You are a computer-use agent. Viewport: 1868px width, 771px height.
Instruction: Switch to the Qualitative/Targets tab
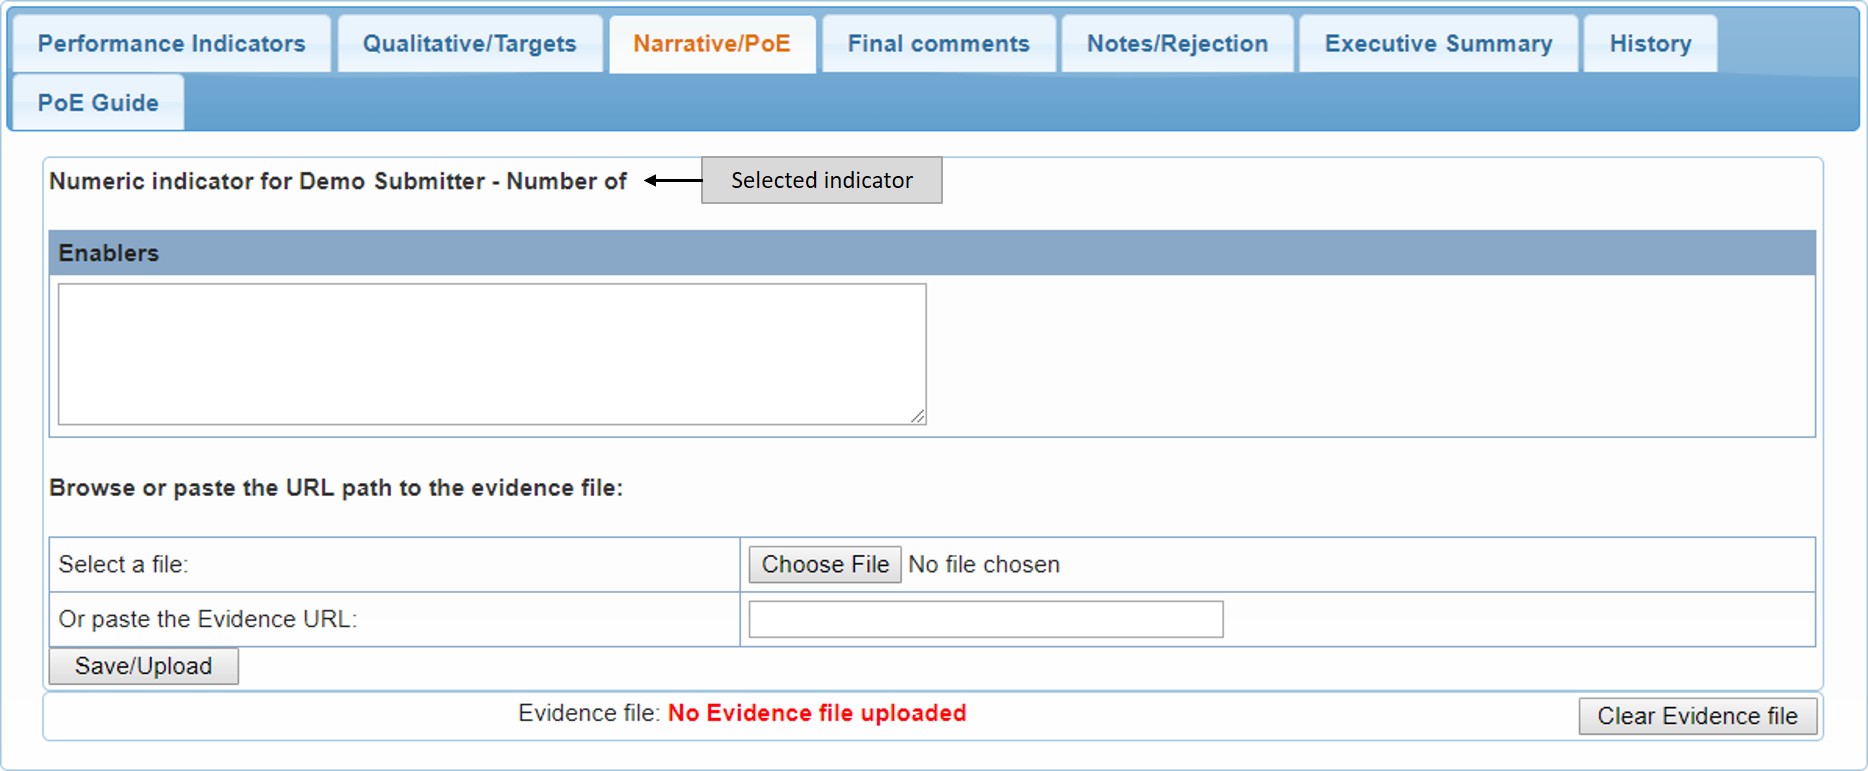[x=469, y=44]
